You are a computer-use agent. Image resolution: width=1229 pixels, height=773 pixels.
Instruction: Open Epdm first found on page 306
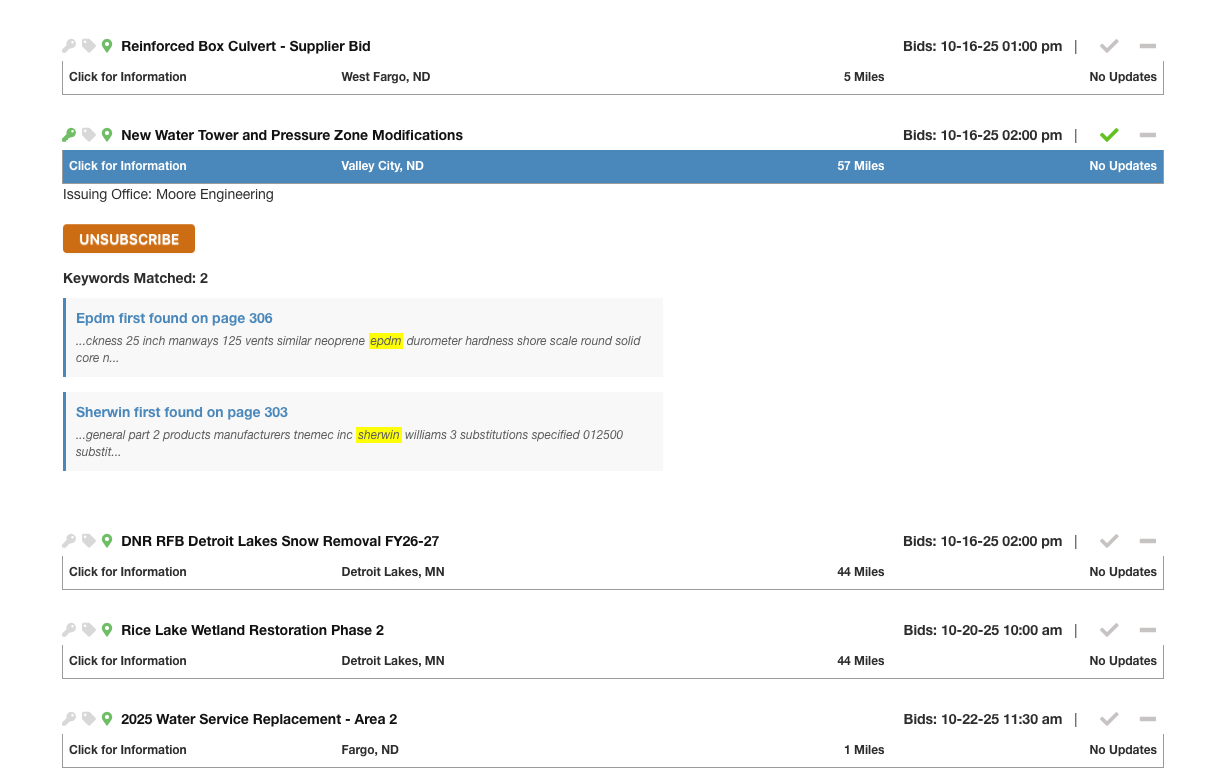click(x=174, y=318)
